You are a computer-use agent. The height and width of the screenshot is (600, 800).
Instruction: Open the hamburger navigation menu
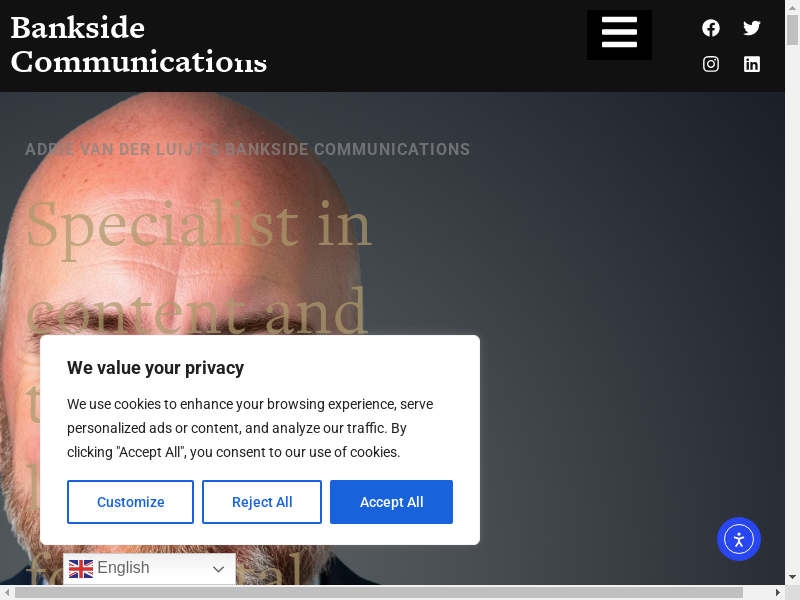[x=619, y=34]
